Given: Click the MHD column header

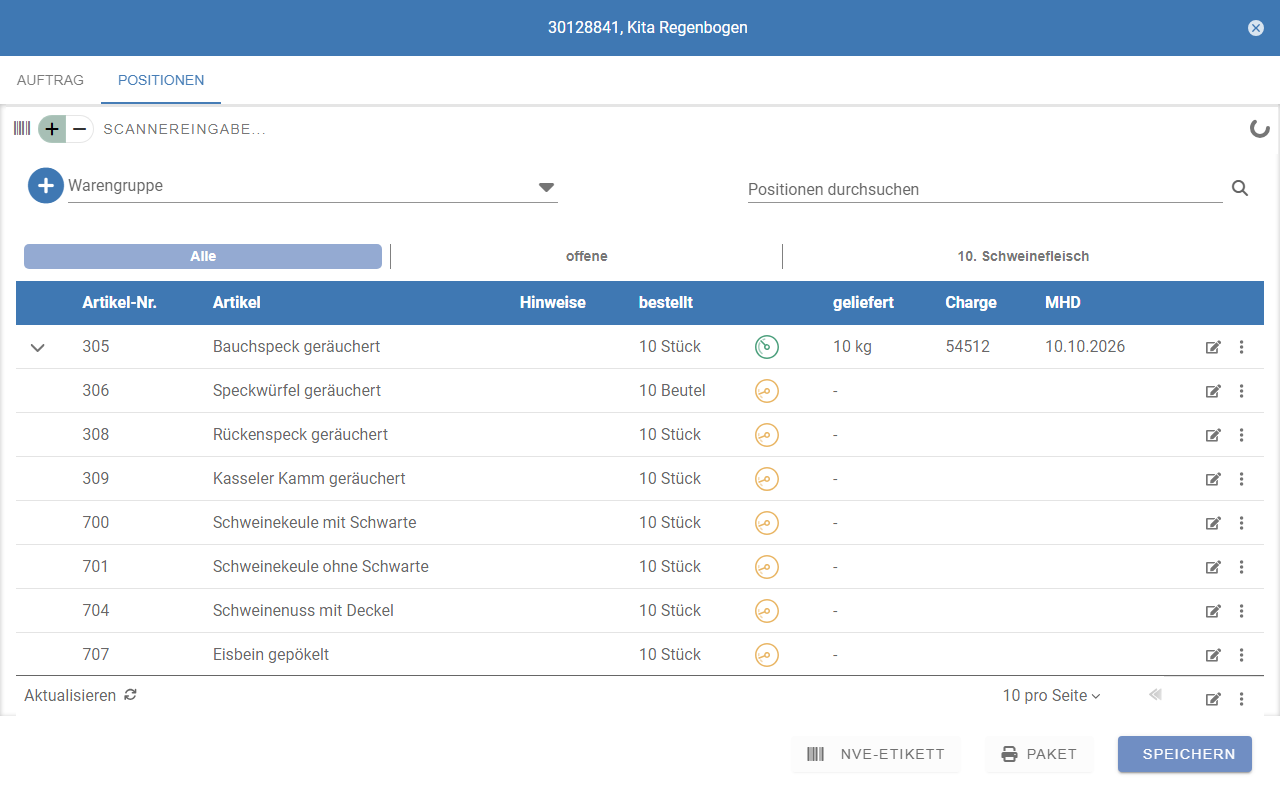Looking at the screenshot, I should [x=1063, y=302].
